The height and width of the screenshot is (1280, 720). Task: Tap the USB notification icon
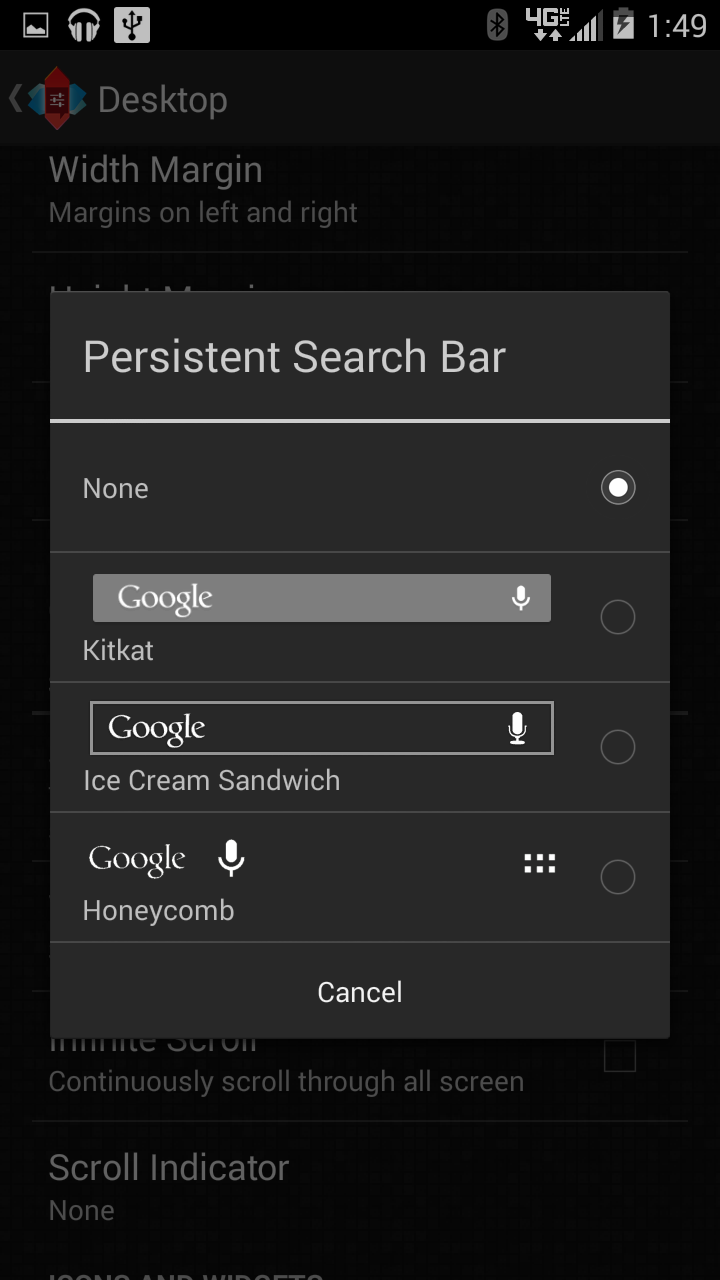pyautogui.click(x=132, y=25)
